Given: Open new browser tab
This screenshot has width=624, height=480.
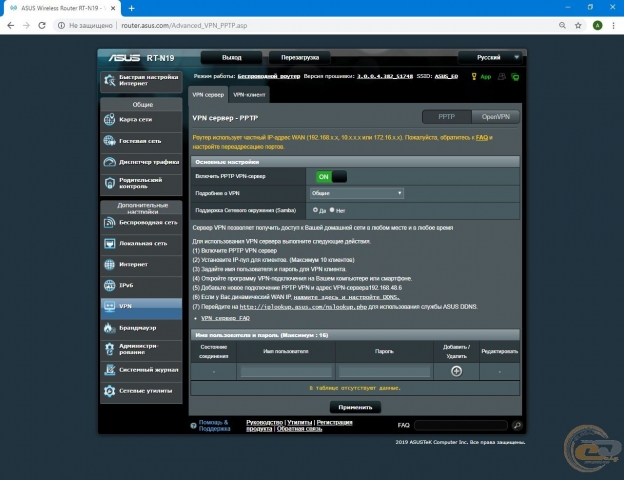Looking at the screenshot, I should (x=131, y=8).
